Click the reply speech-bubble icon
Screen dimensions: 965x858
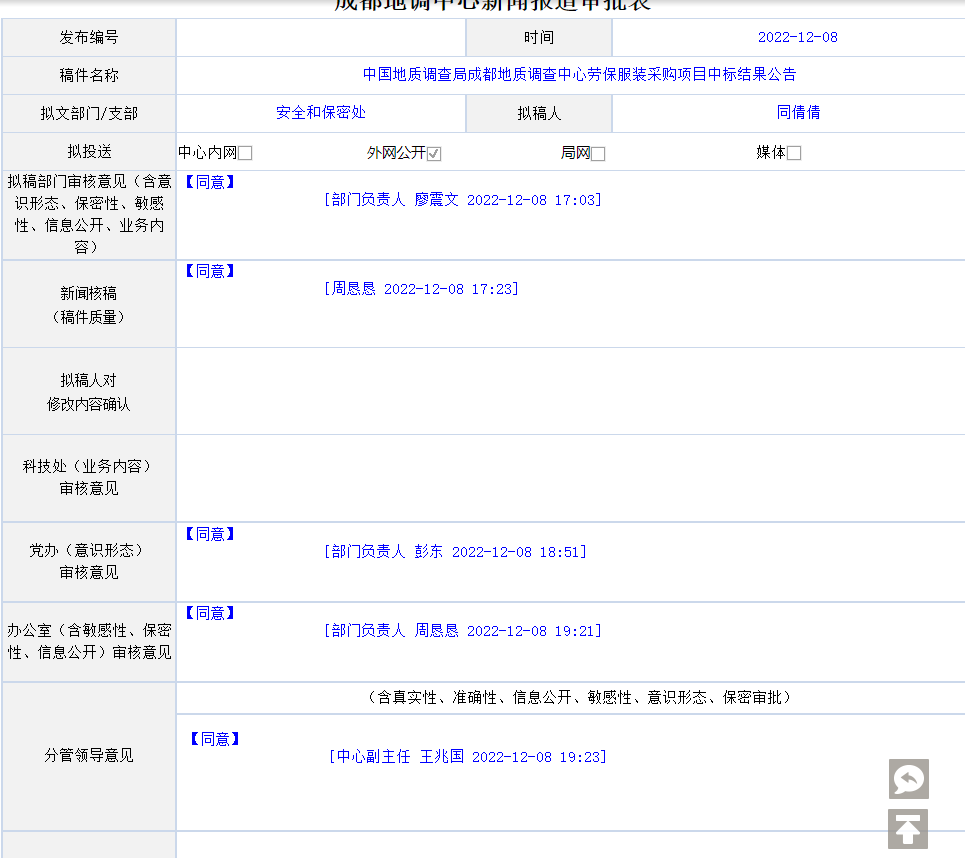click(x=908, y=779)
